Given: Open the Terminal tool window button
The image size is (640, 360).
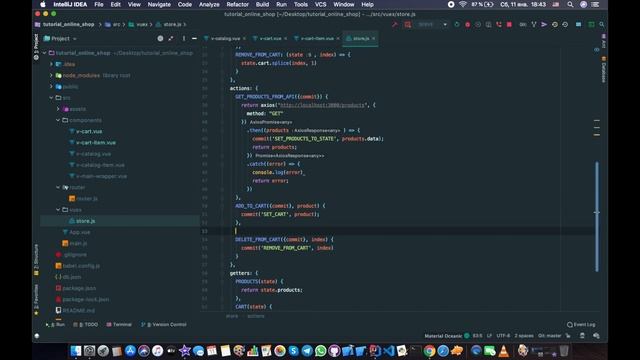Looking at the screenshot, I should click(119, 324).
